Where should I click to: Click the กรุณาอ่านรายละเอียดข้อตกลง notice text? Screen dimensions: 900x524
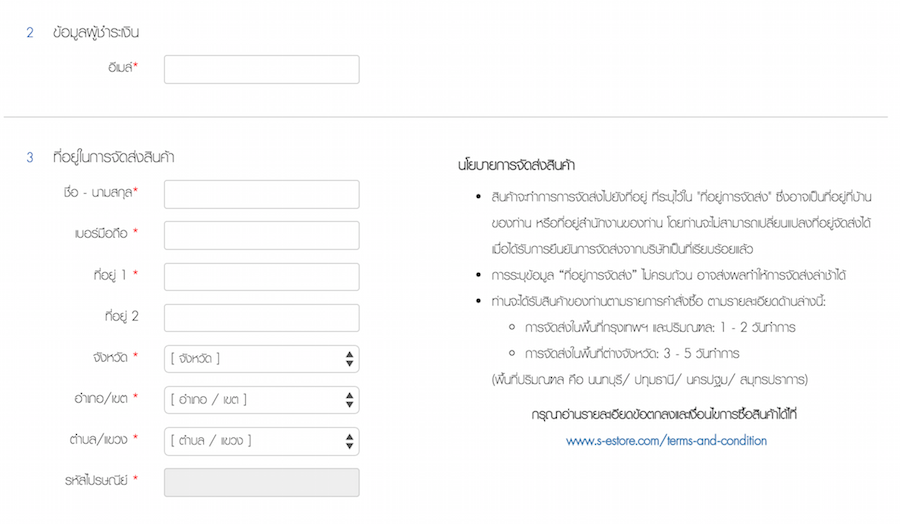(x=670, y=414)
